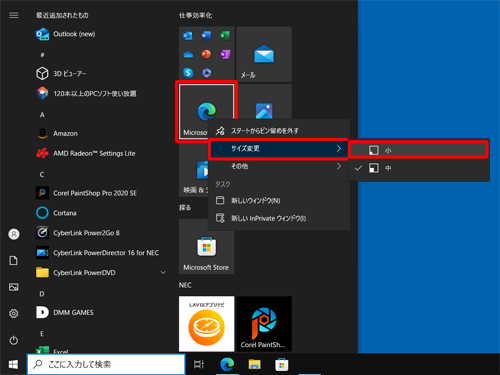The height and width of the screenshot is (375, 500).
Task: Open Settings gear in Start sidebar
Action: point(14,314)
